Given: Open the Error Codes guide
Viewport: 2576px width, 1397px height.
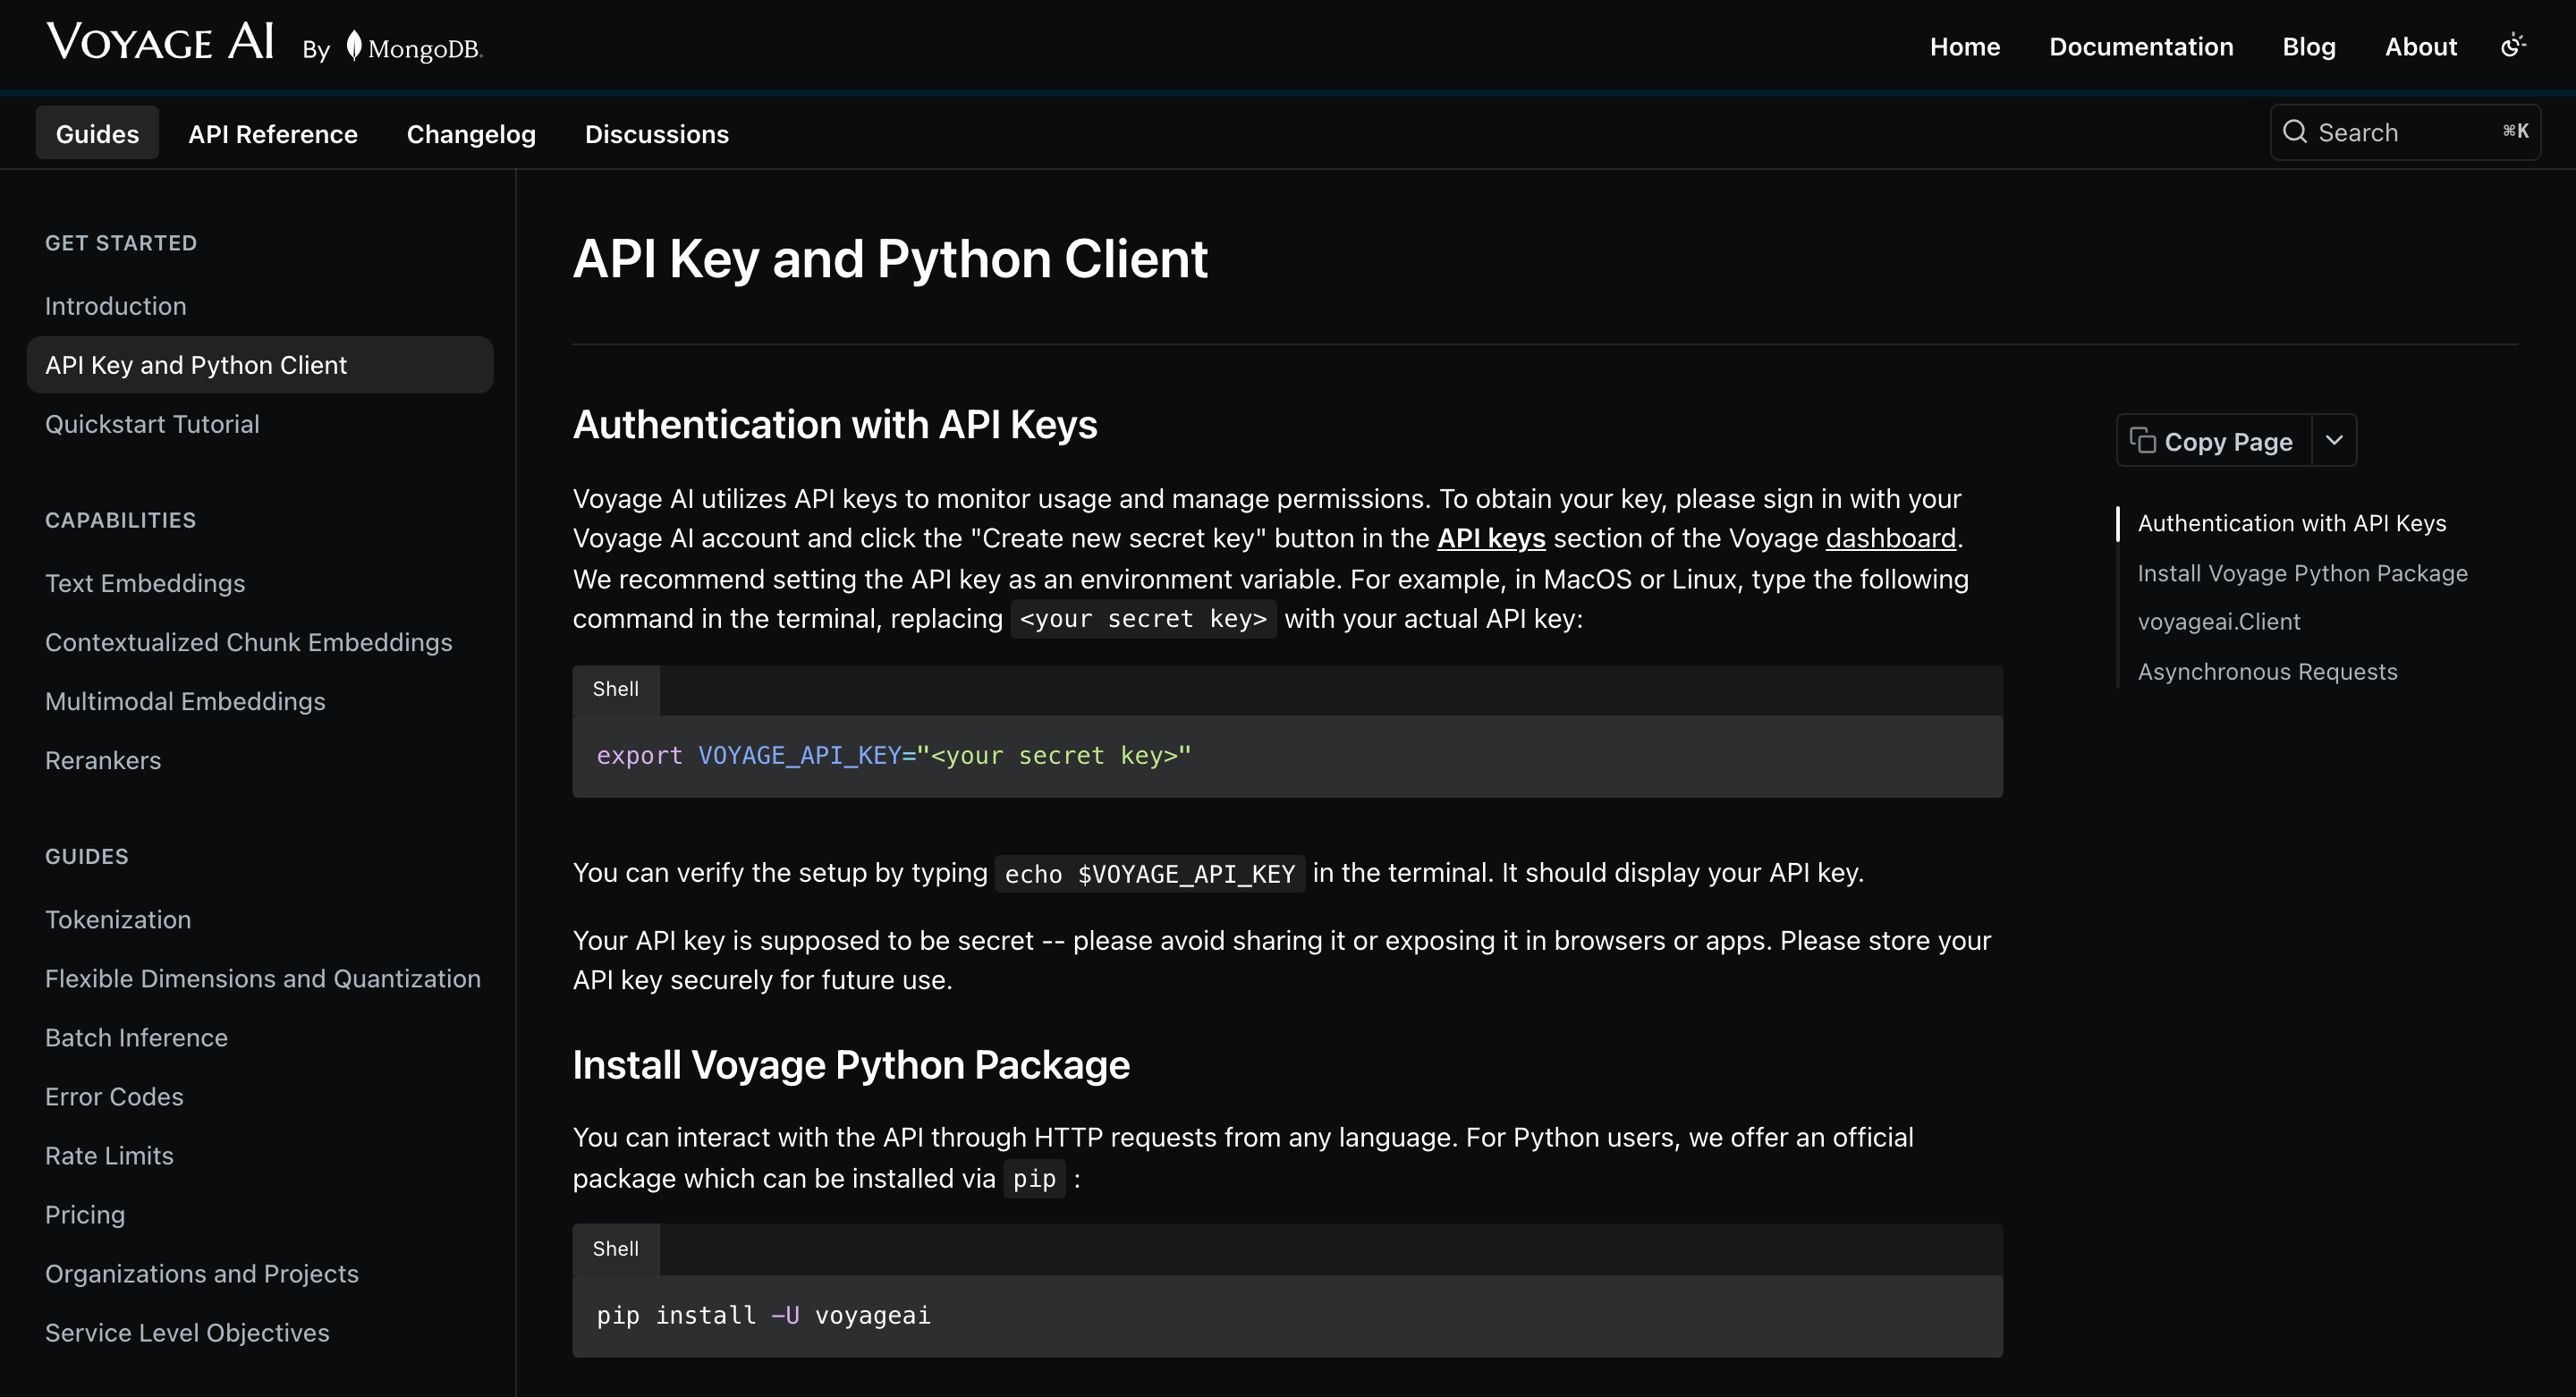Looking at the screenshot, I should pyautogui.click(x=114, y=1096).
